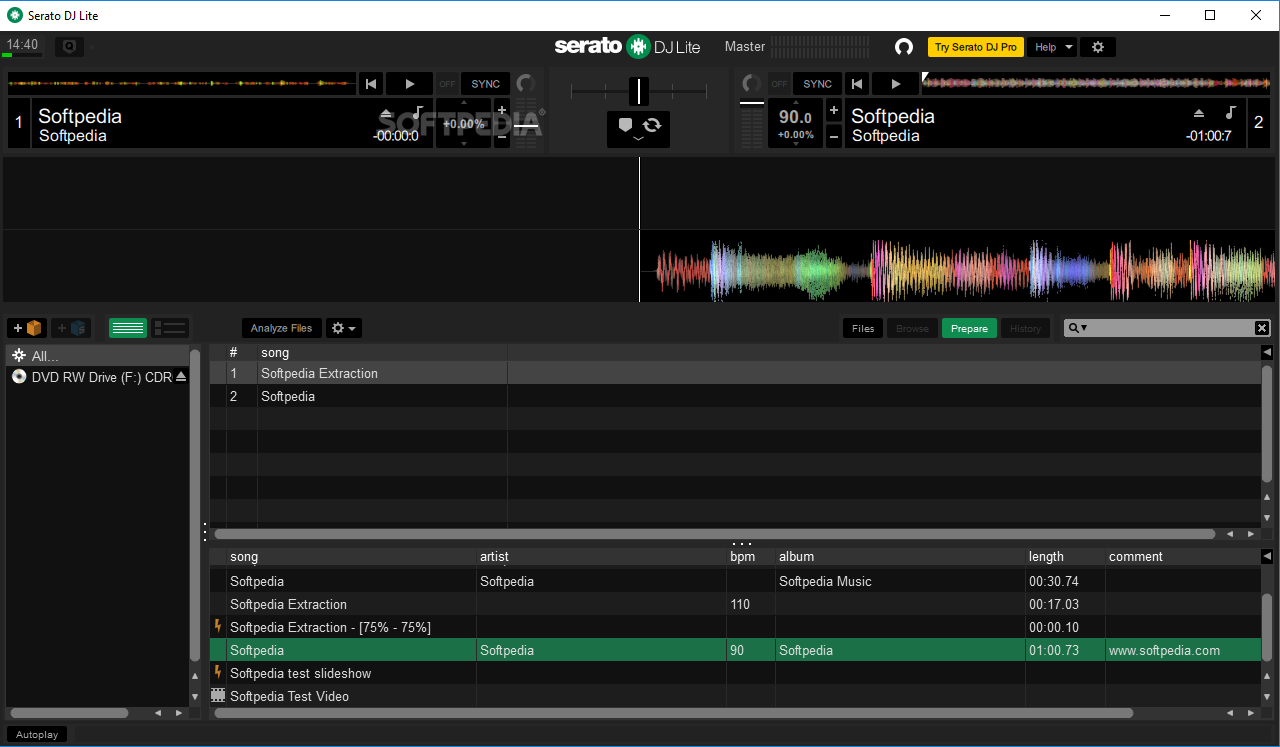Click the key note icon on deck 2

click(x=1231, y=112)
